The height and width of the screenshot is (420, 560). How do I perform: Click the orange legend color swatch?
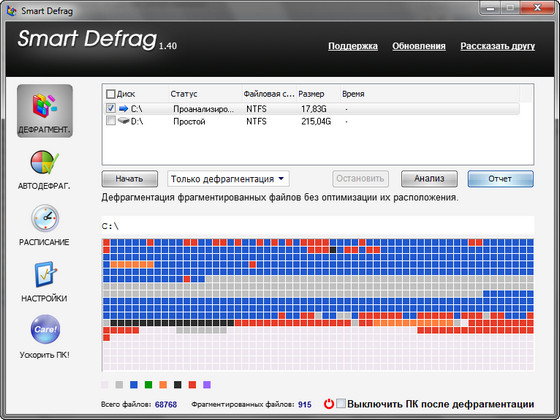163,385
